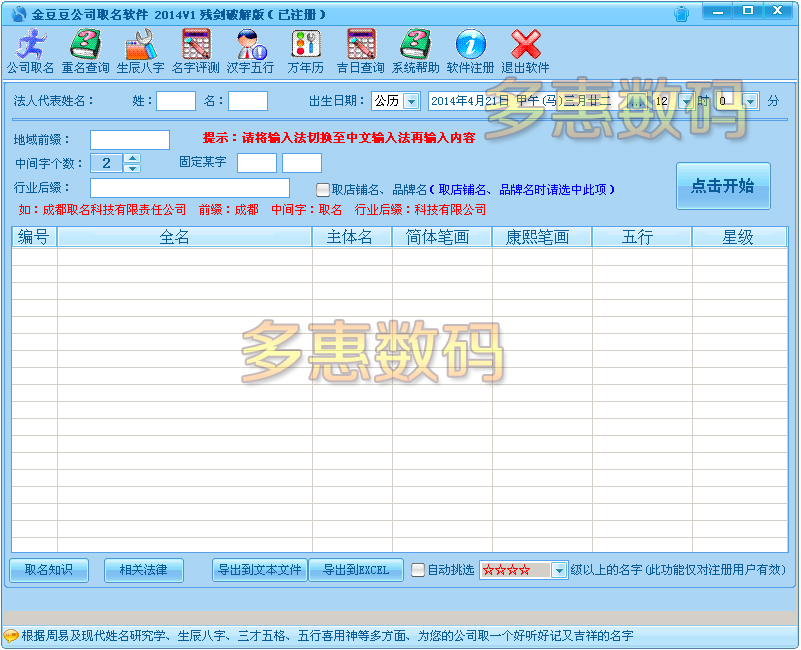Open the star rating dropdown
The image size is (801, 650).
click(x=559, y=570)
